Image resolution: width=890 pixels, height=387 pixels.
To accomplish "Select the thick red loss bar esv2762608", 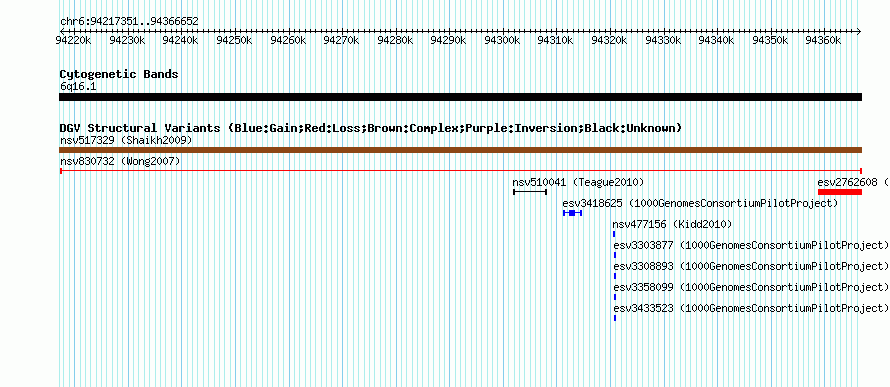I will [x=840, y=192].
